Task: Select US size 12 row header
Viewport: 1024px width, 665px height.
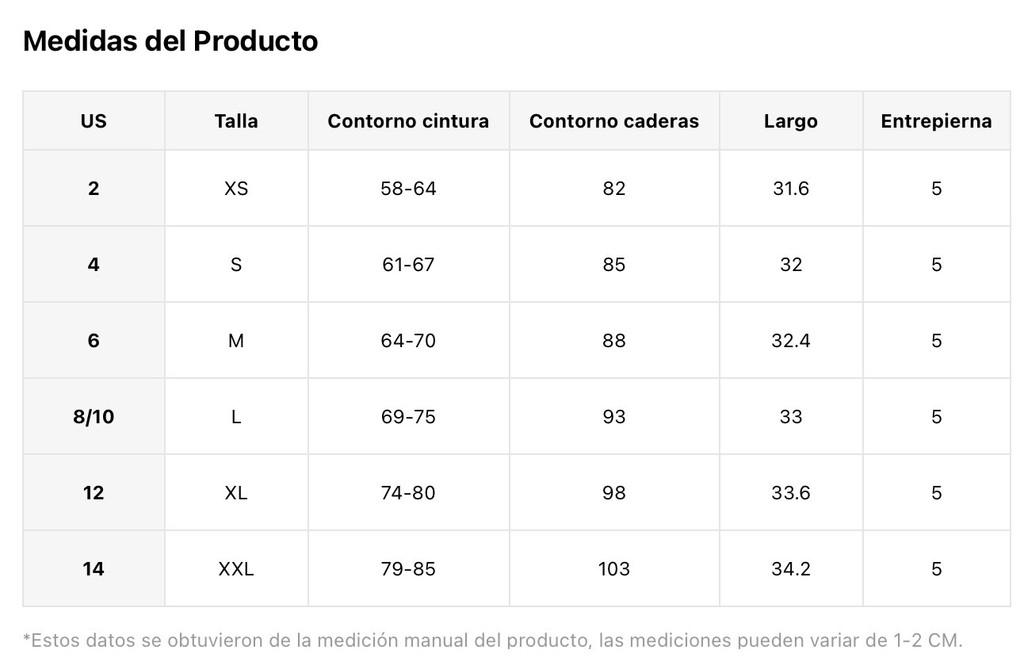Action: [x=93, y=492]
